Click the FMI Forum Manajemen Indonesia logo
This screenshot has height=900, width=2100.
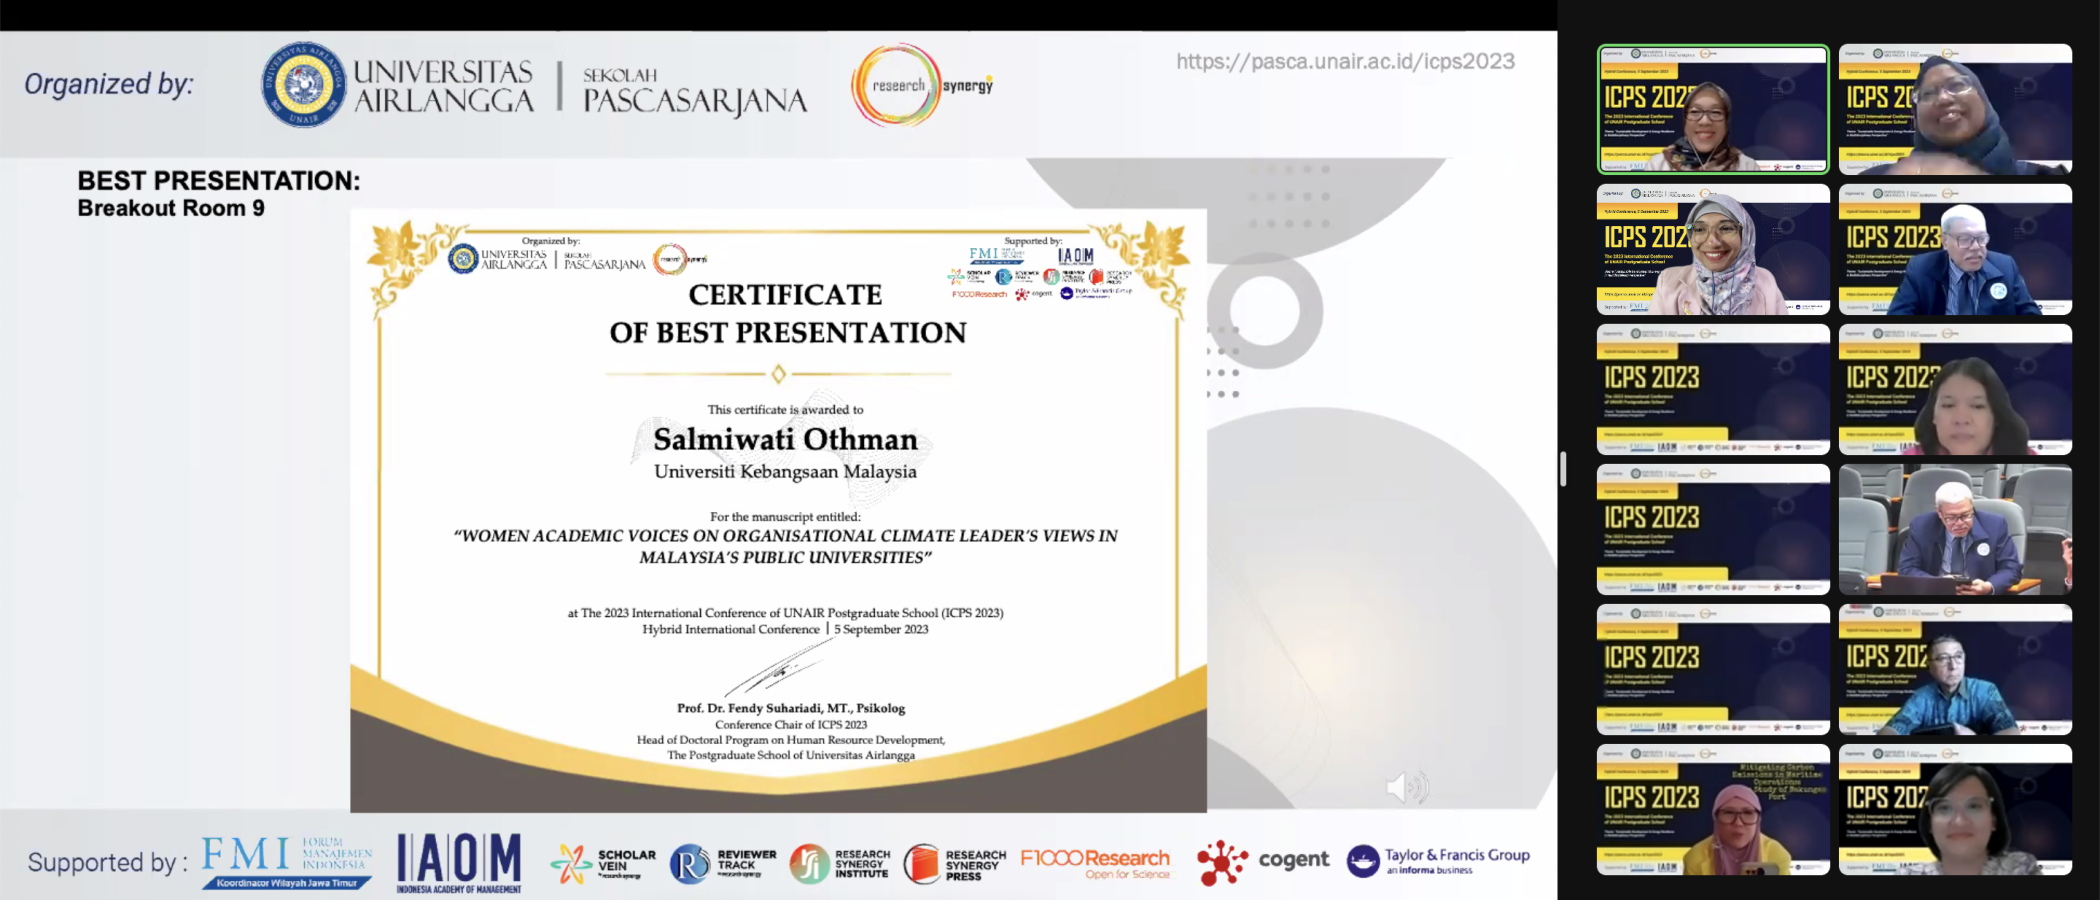(287, 862)
